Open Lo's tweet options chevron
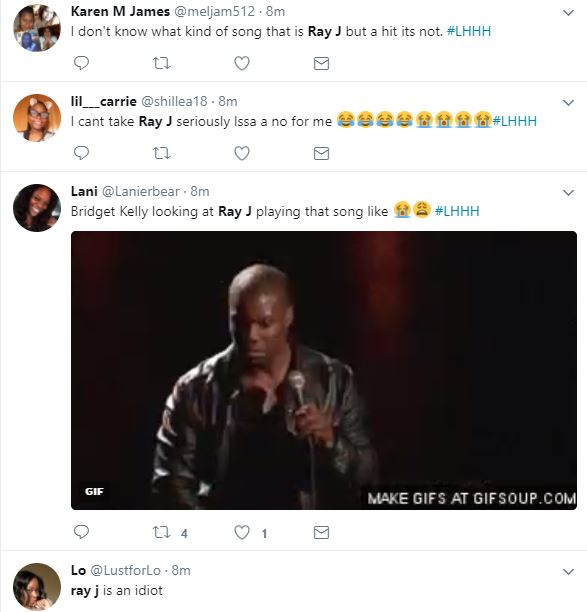 tap(568, 572)
